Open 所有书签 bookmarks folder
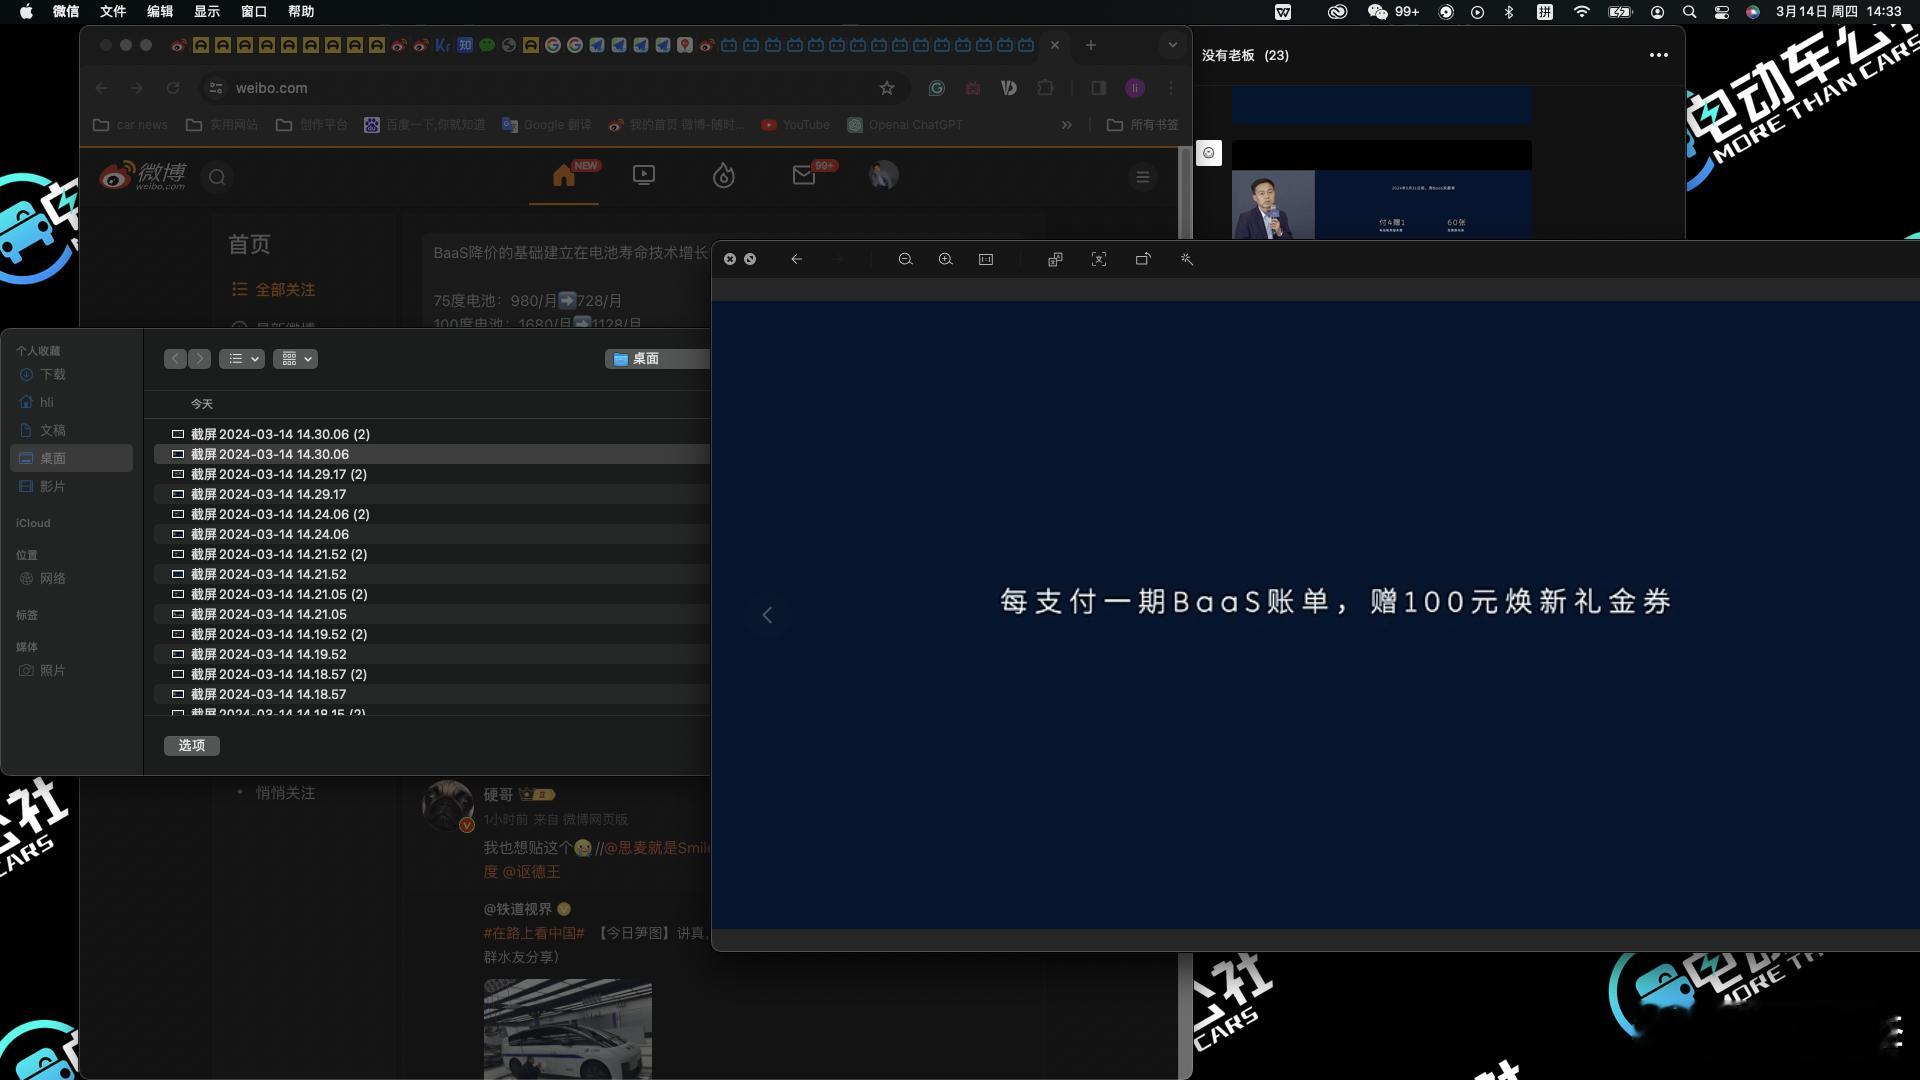The height and width of the screenshot is (1080, 1920). click(1143, 125)
